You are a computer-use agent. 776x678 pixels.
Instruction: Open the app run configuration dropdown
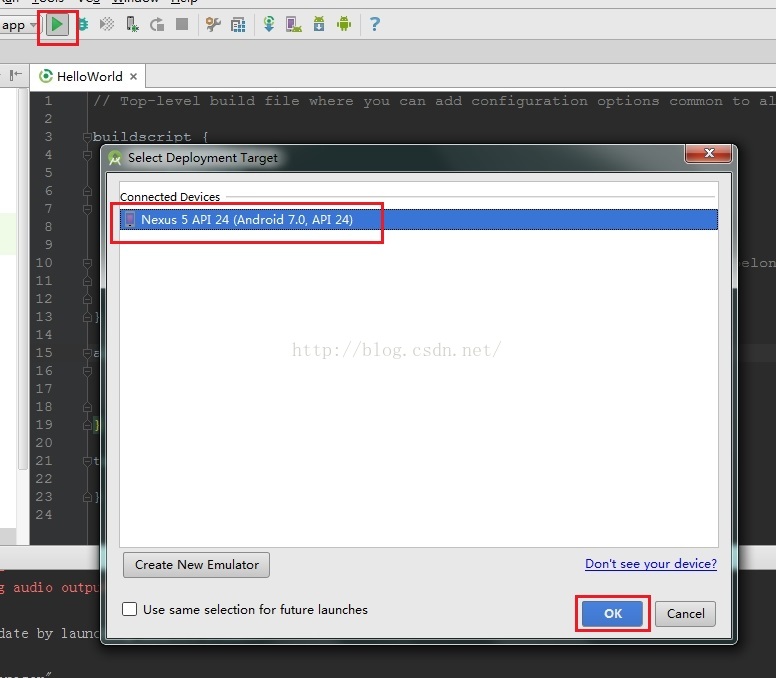19,25
